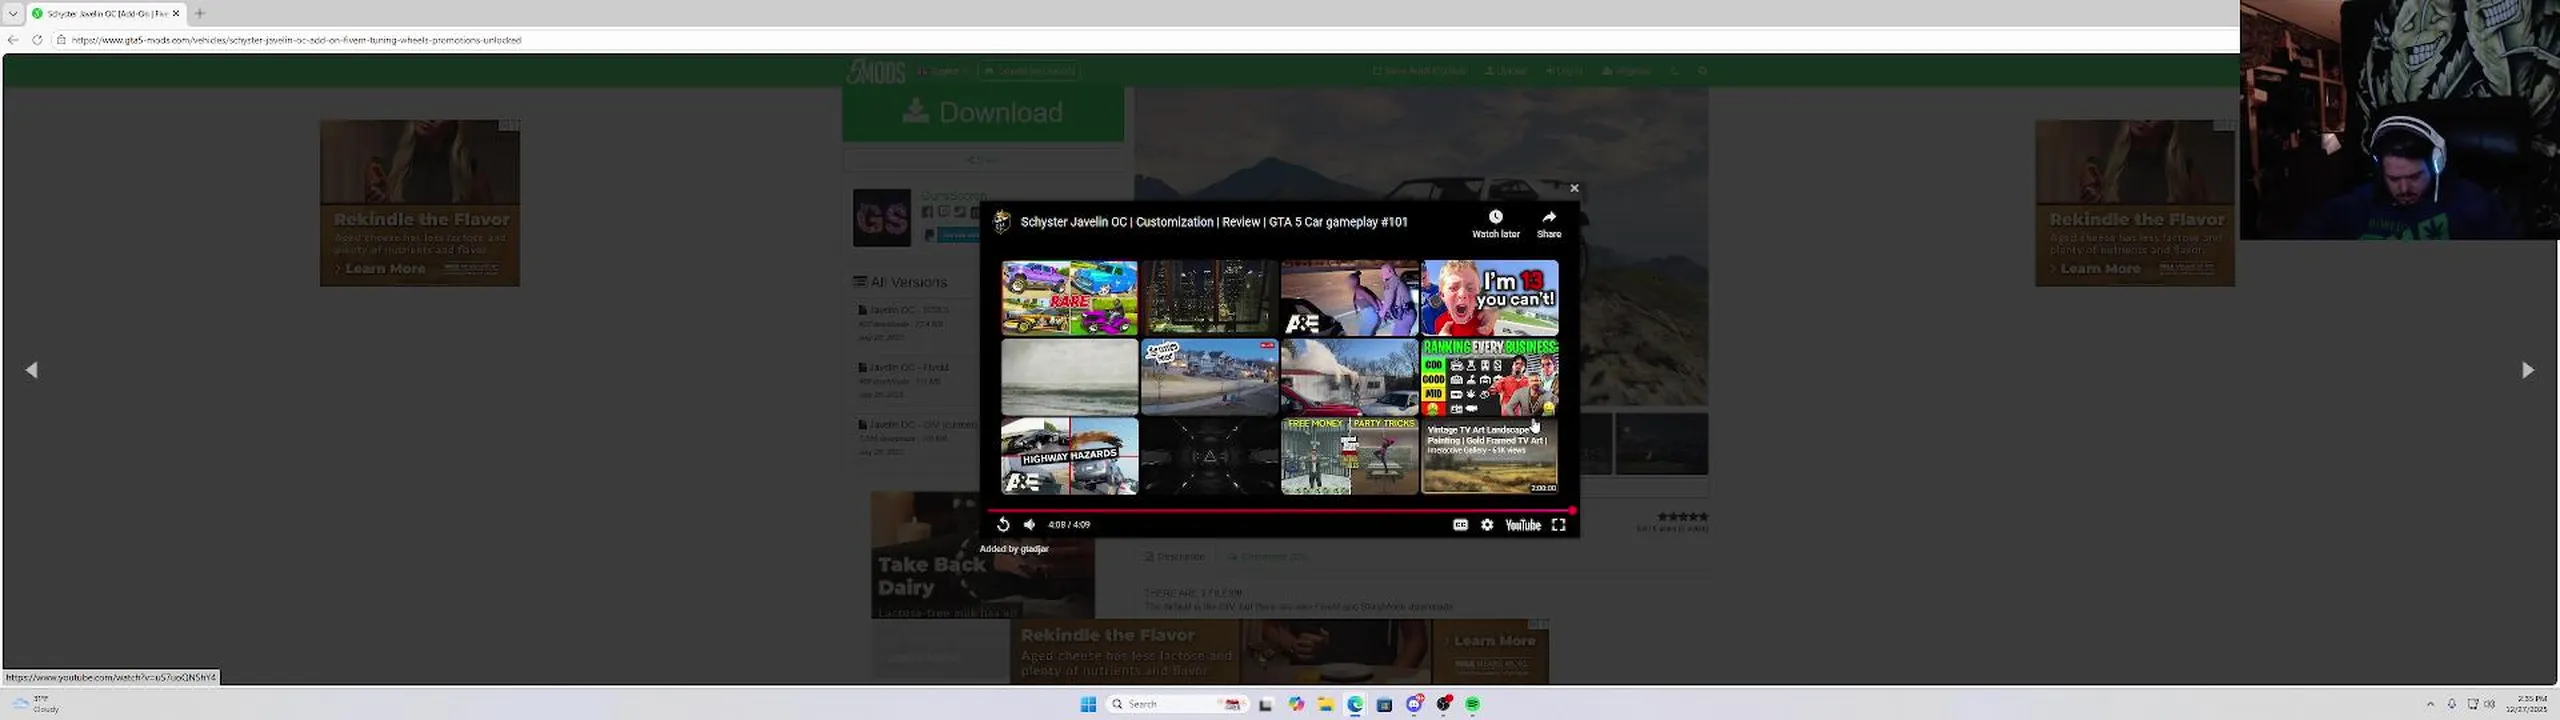Image resolution: width=2560 pixels, height=720 pixels.
Task: Click the All Versions heading
Action: pyautogui.click(x=900, y=282)
